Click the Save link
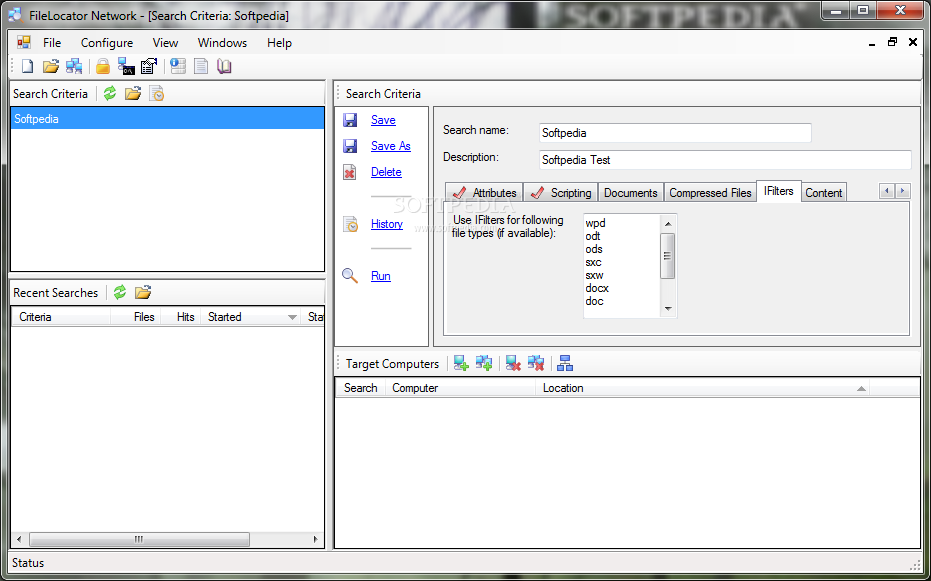931x581 pixels. [383, 120]
